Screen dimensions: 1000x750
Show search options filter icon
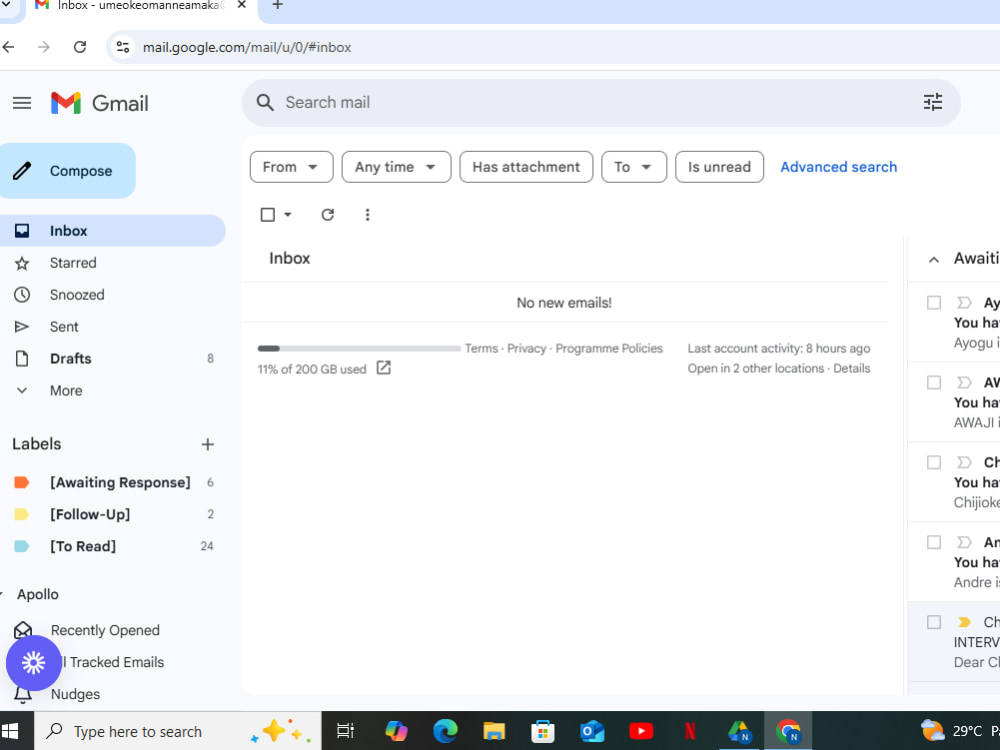coord(932,102)
